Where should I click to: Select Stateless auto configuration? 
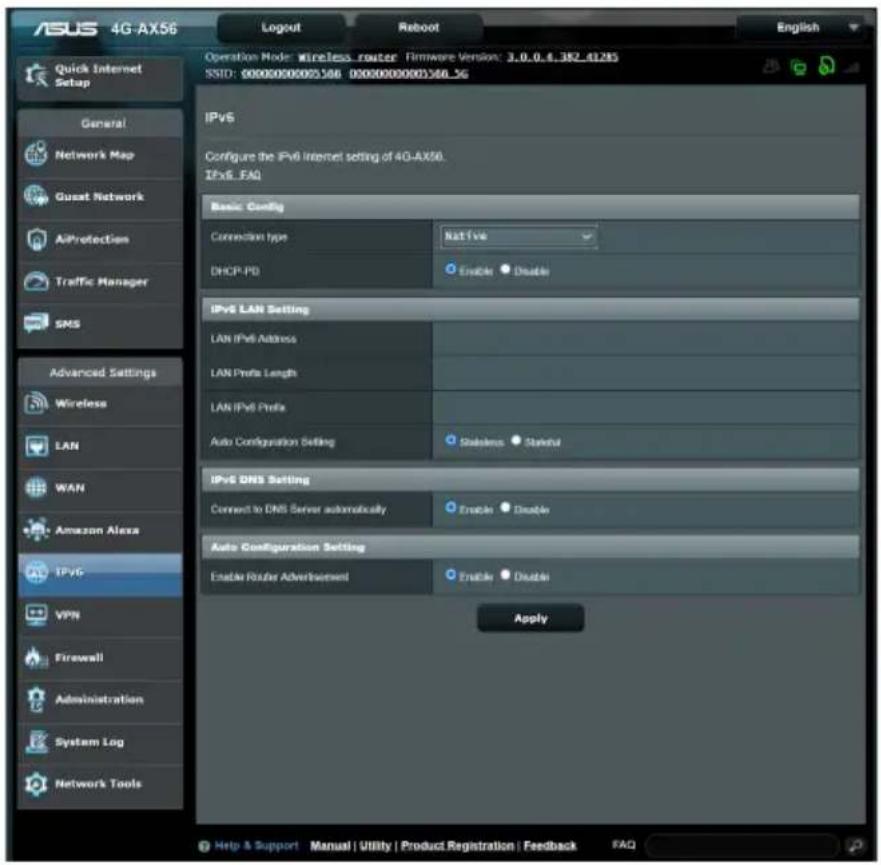(x=450, y=440)
